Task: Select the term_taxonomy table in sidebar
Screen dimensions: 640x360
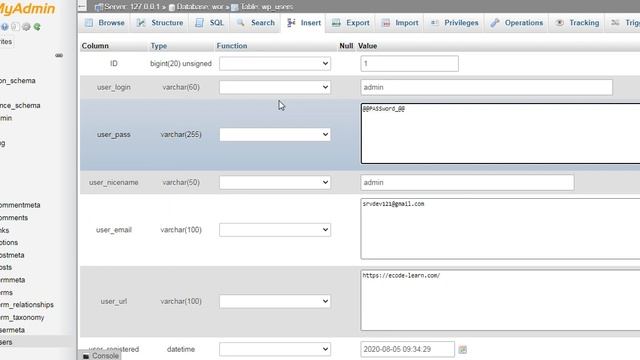Action: pos(22,318)
